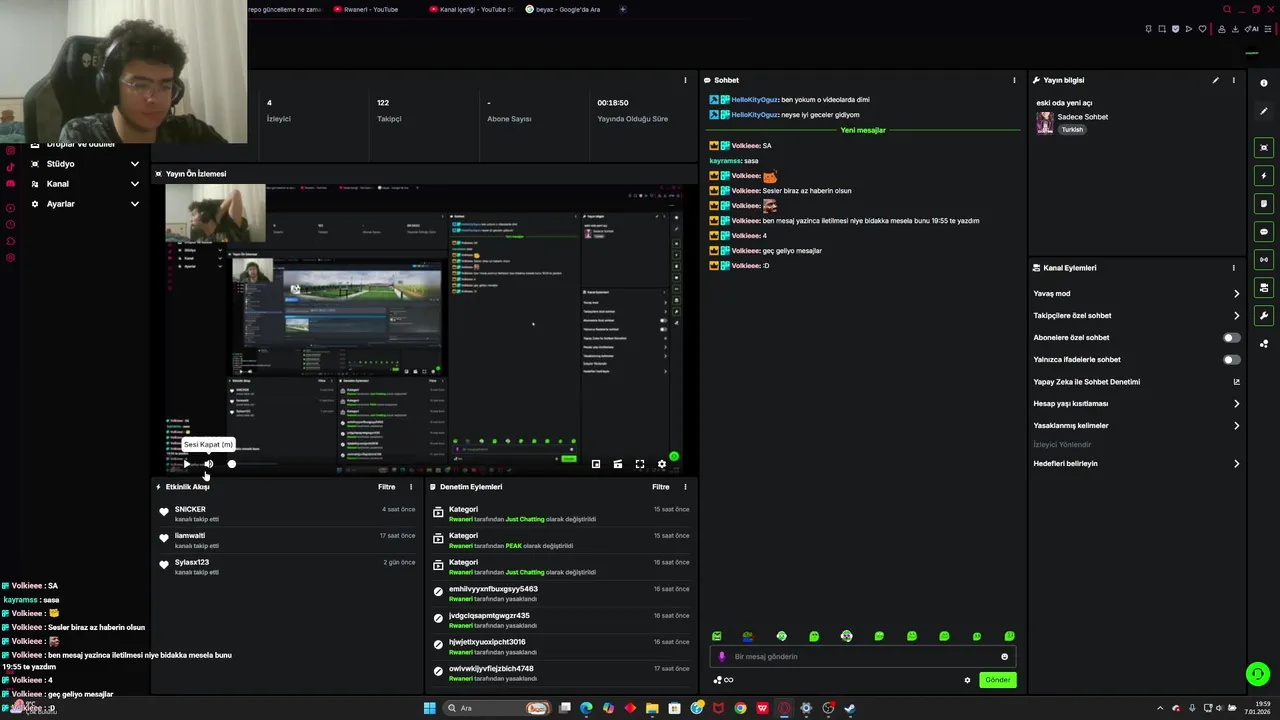Open chat settings gear beside Gönder
Viewport: 1280px width, 720px height.
point(967,680)
